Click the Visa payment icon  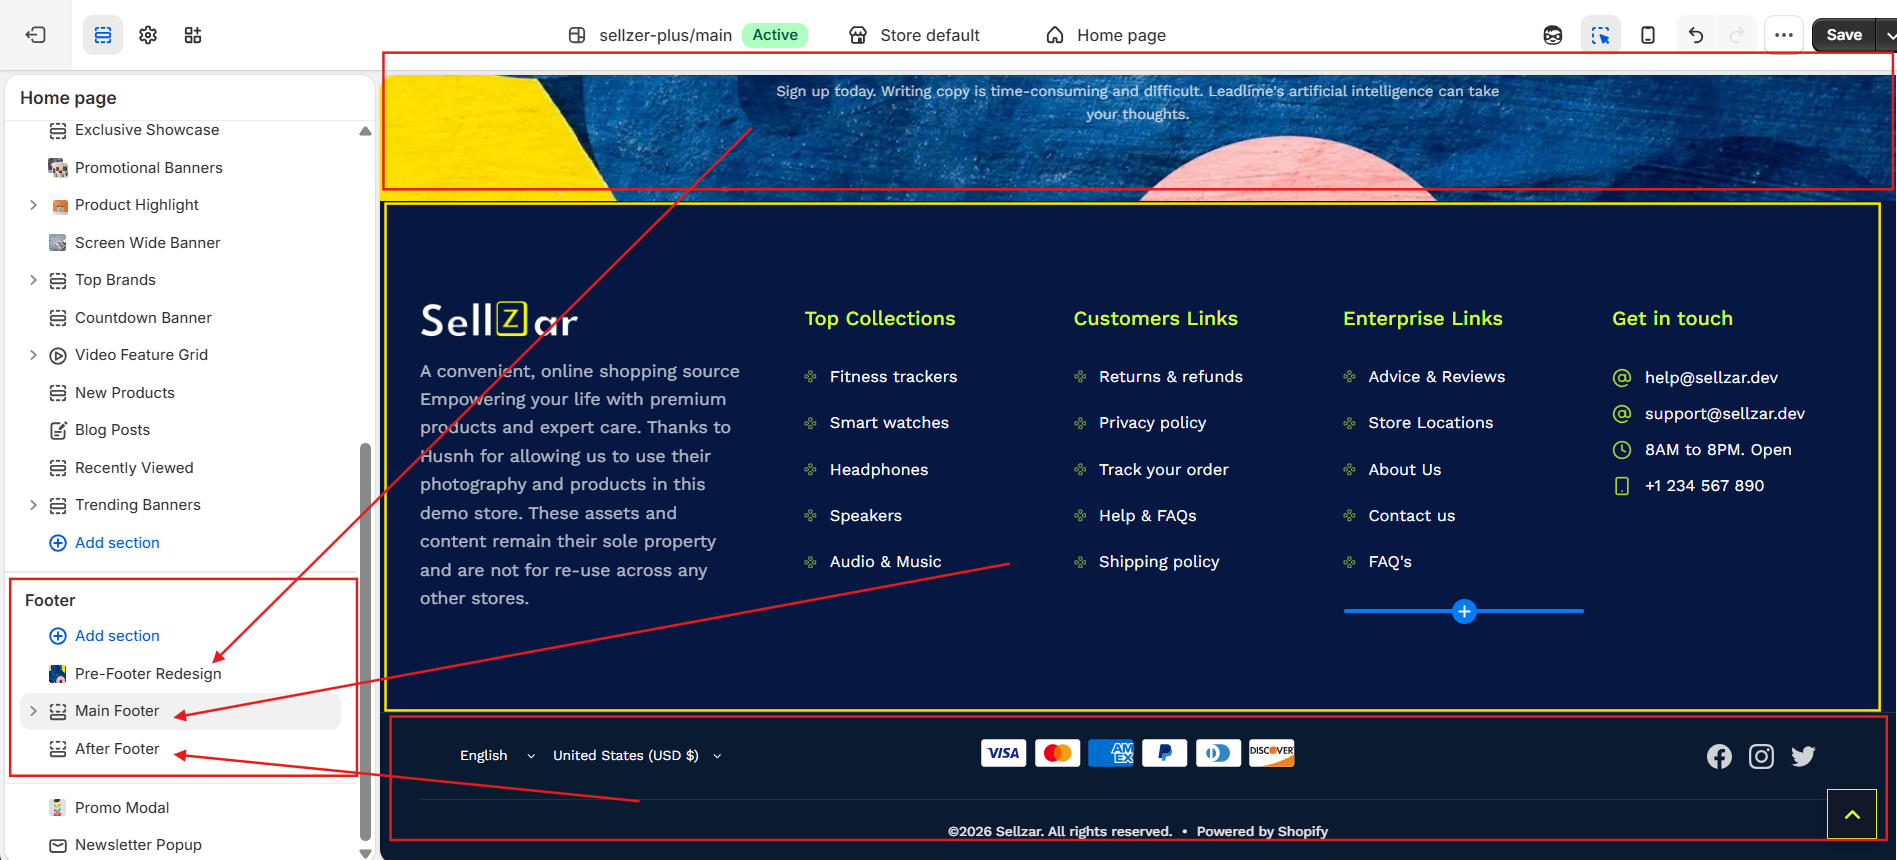[1004, 753]
